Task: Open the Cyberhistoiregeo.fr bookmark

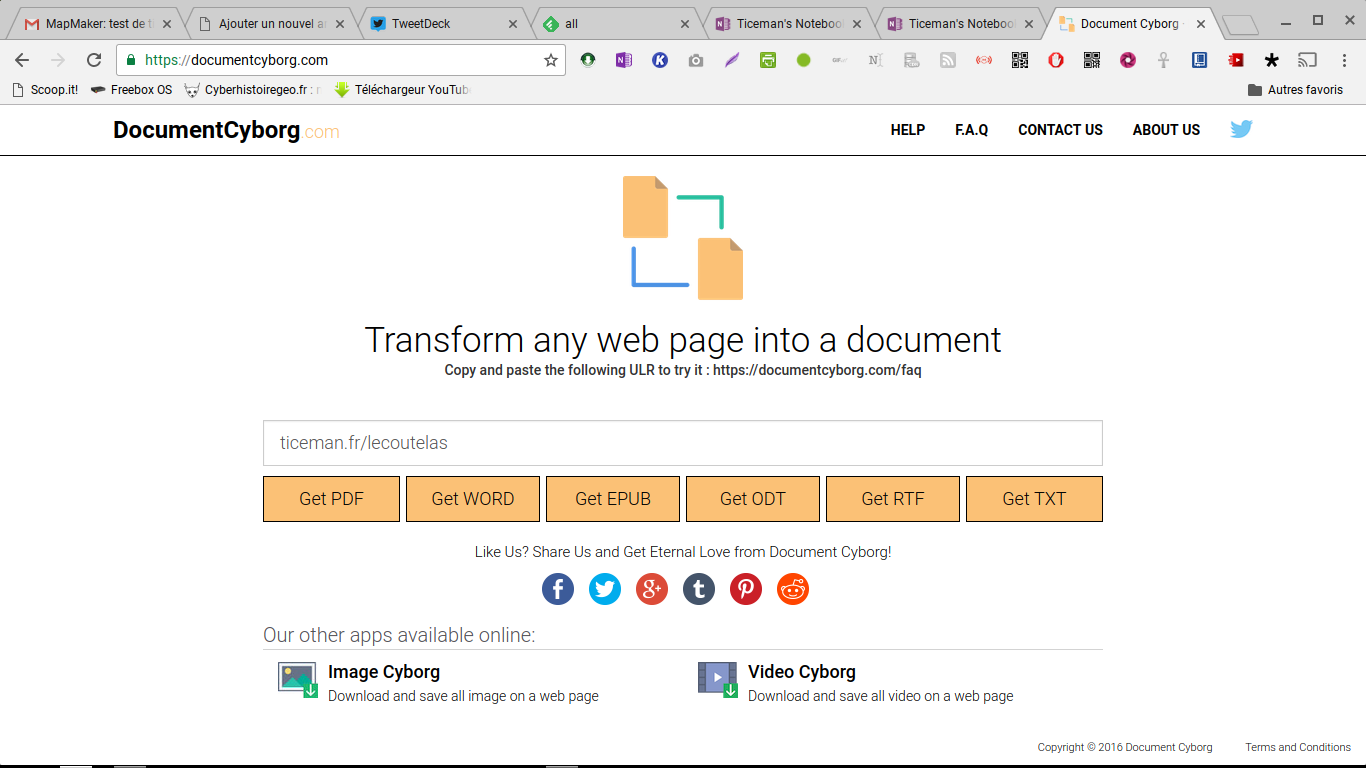Action: coord(253,90)
